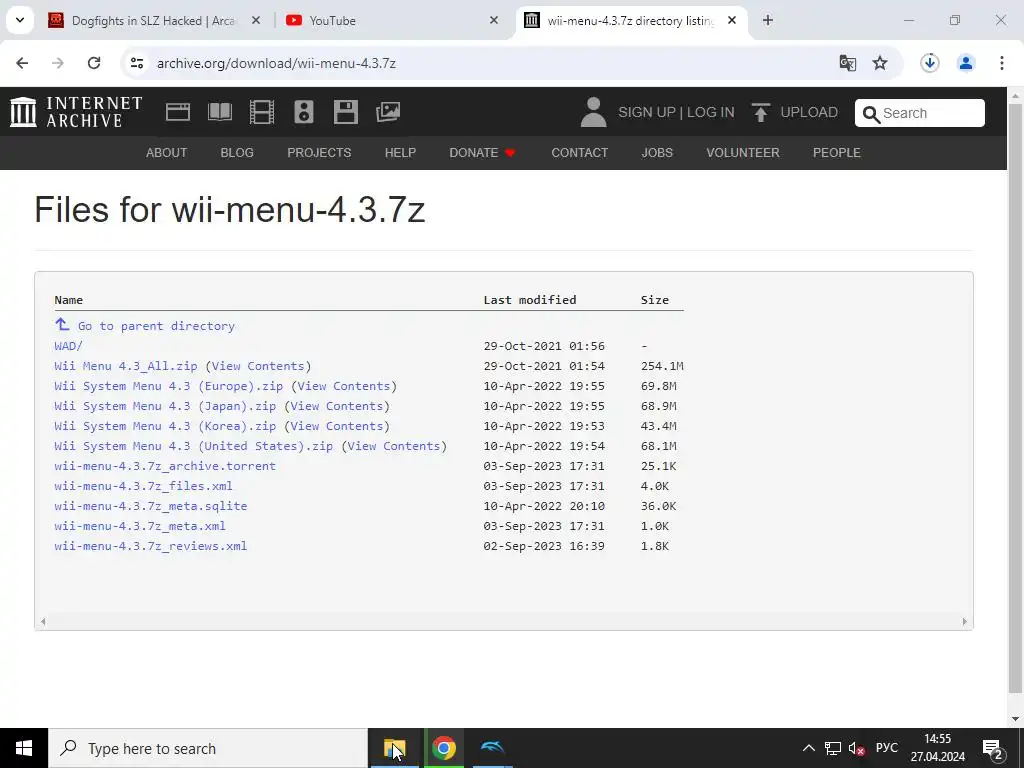Viewport: 1024px width, 768px height.
Task: View Contents of the United States zip
Action: pos(394,446)
